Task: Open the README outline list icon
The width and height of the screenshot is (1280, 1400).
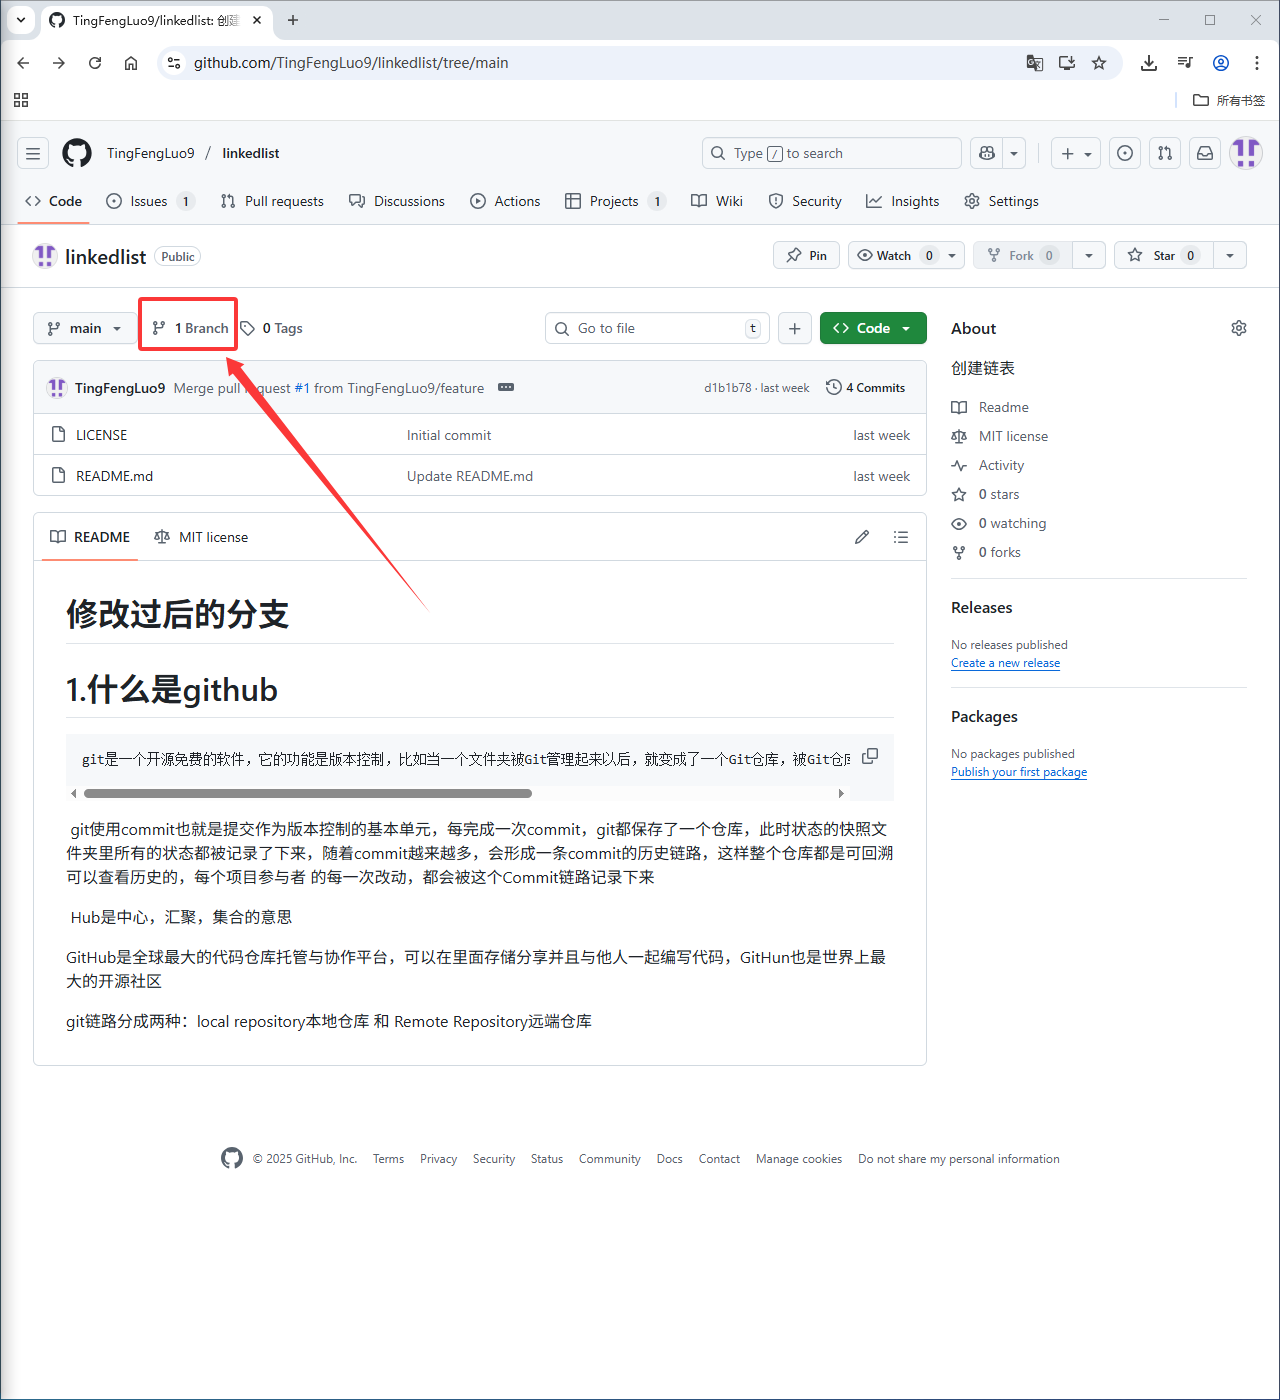Action: tap(901, 537)
